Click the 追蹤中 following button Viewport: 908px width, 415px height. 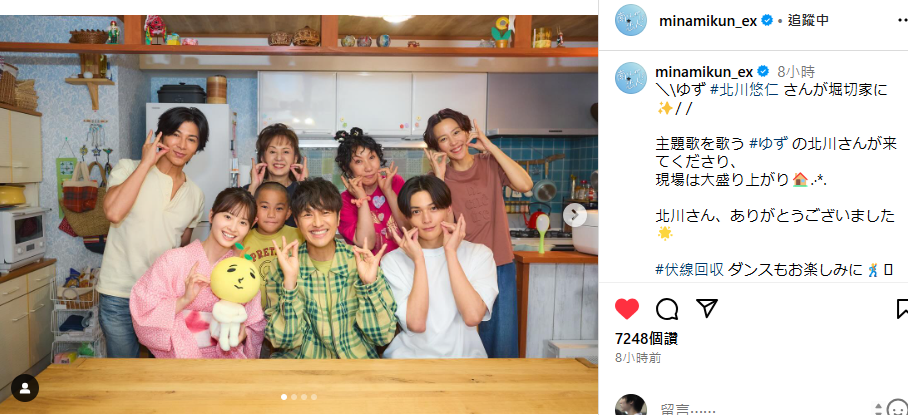coord(808,21)
